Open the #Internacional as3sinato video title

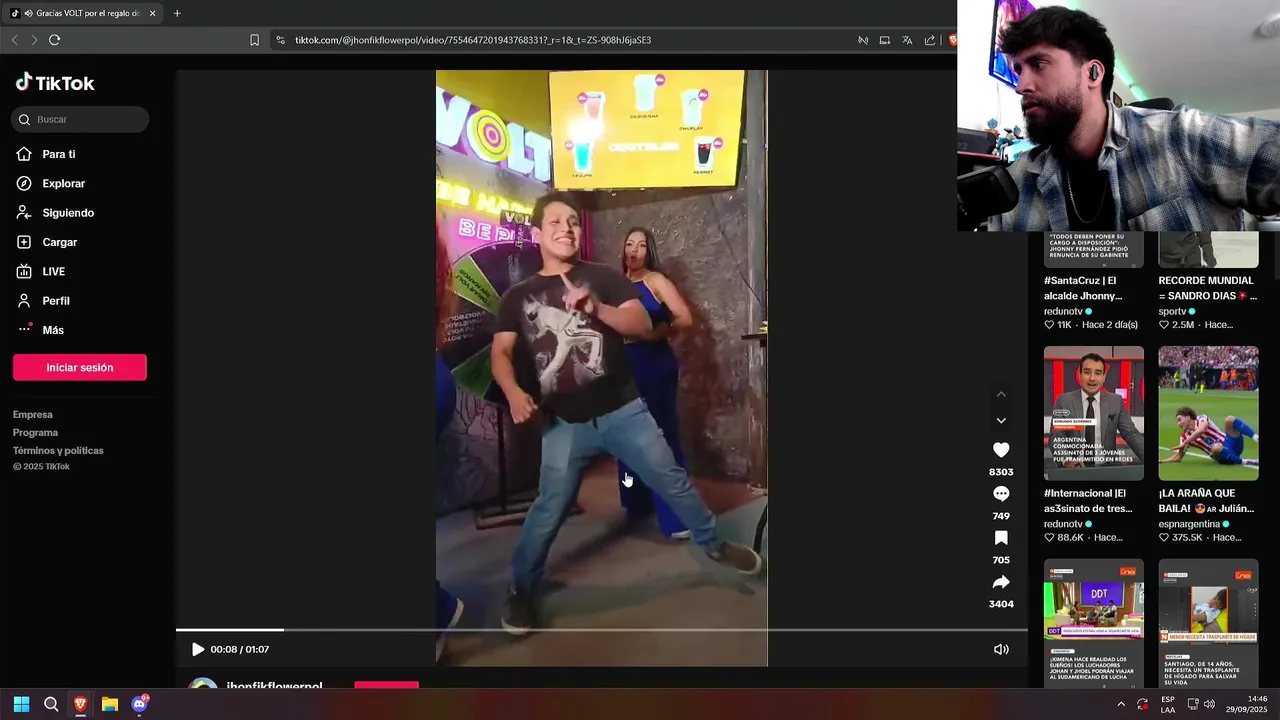click(x=1090, y=501)
